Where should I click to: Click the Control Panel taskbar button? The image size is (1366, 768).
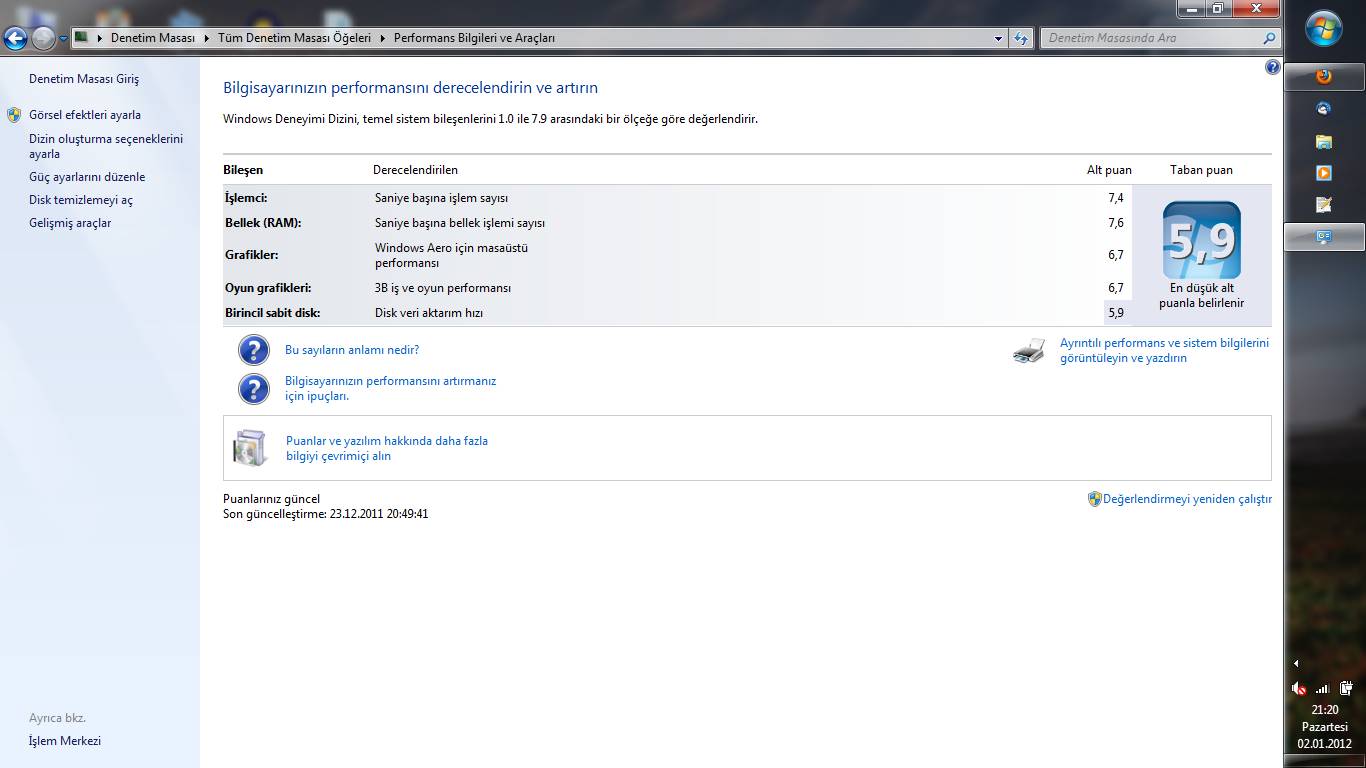click(x=1324, y=237)
